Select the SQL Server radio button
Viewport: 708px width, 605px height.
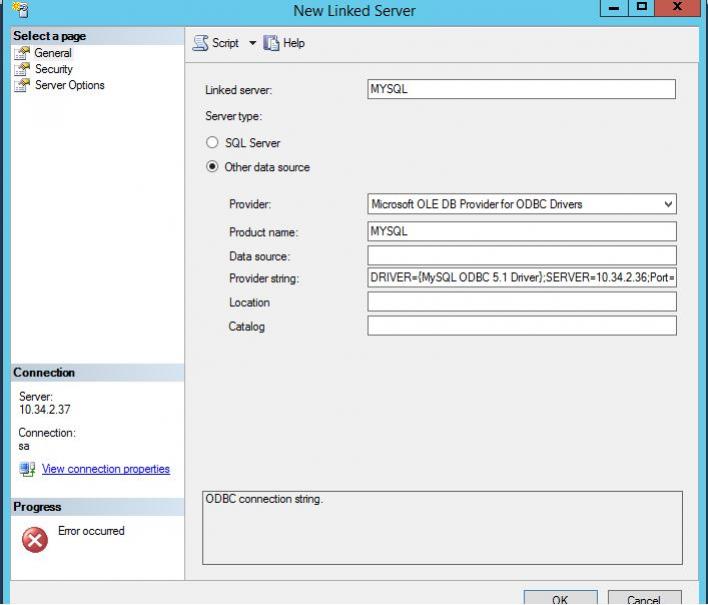click(212, 143)
